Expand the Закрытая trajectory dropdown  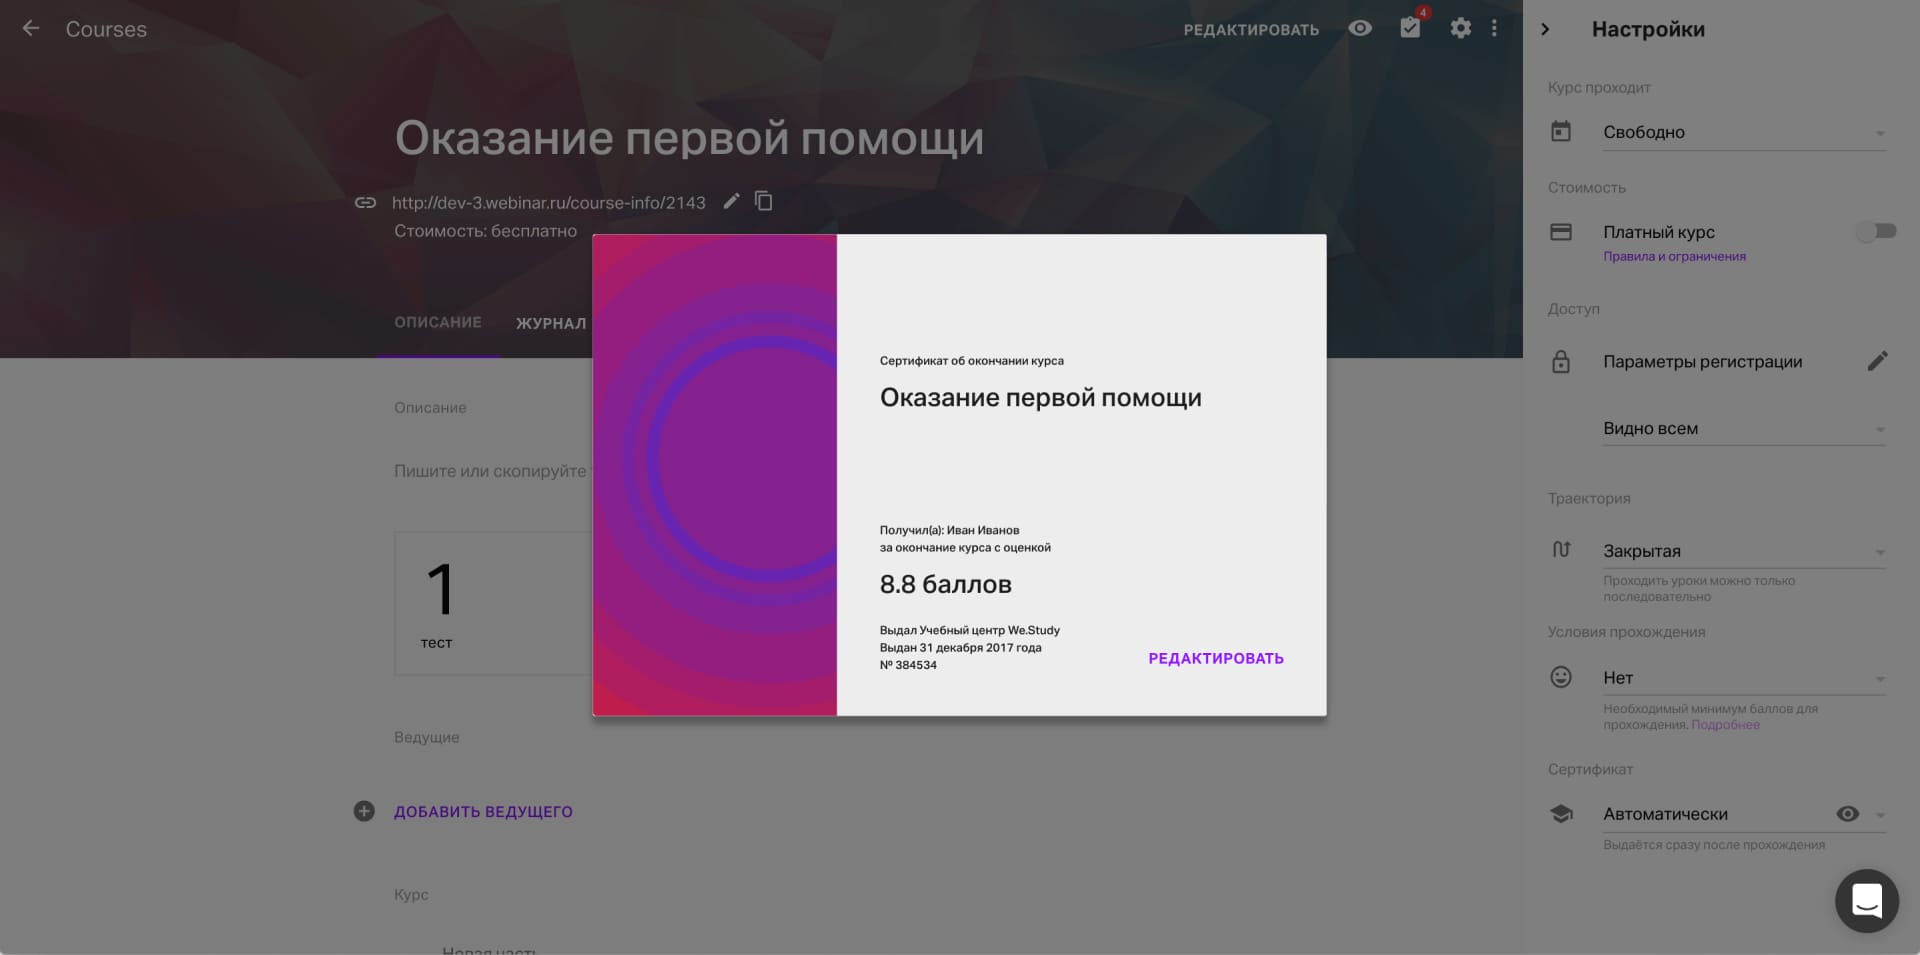coord(1744,552)
